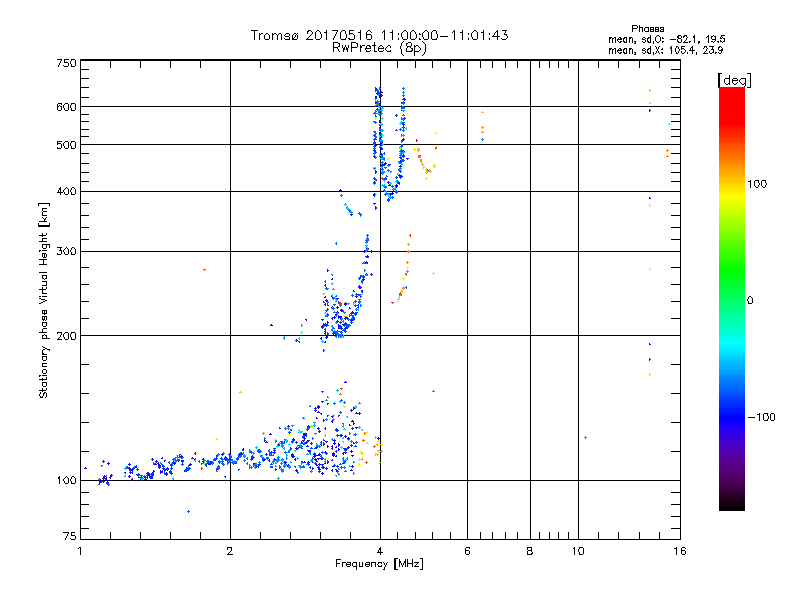Click the 'mean, sd,X: 105.4, 23.9' statistic
This screenshot has width=800, height=600.
point(665,50)
